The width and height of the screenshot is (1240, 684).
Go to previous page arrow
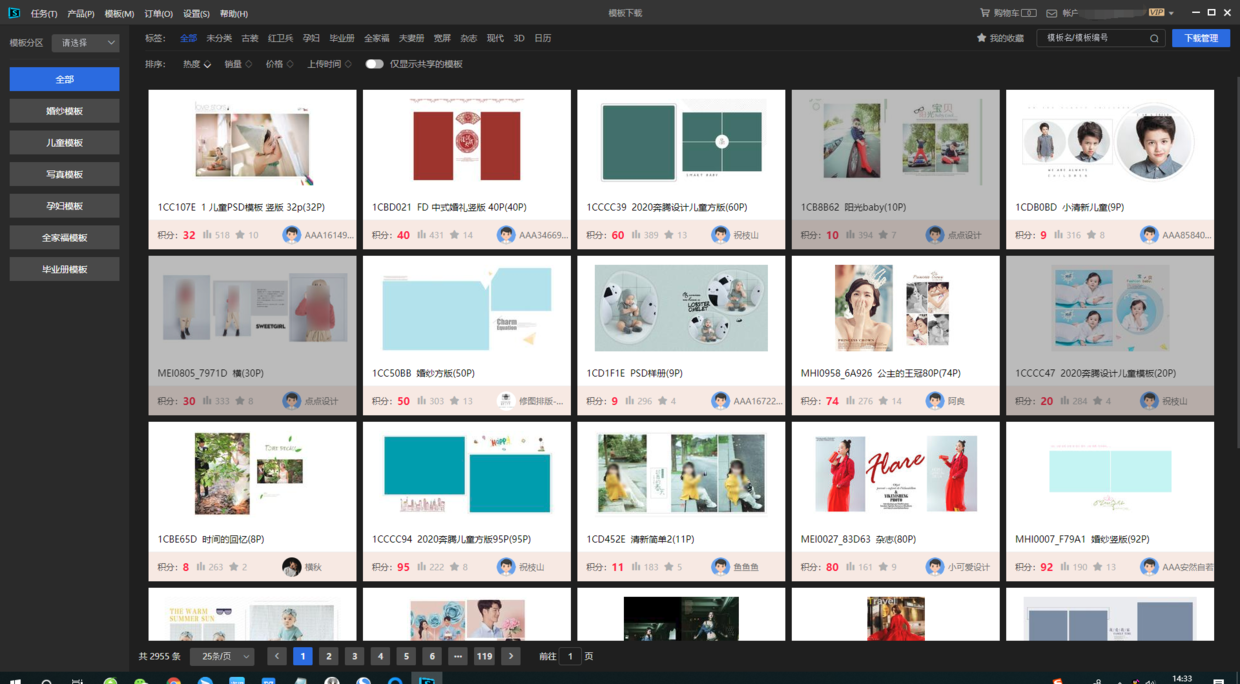coord(277,656)
